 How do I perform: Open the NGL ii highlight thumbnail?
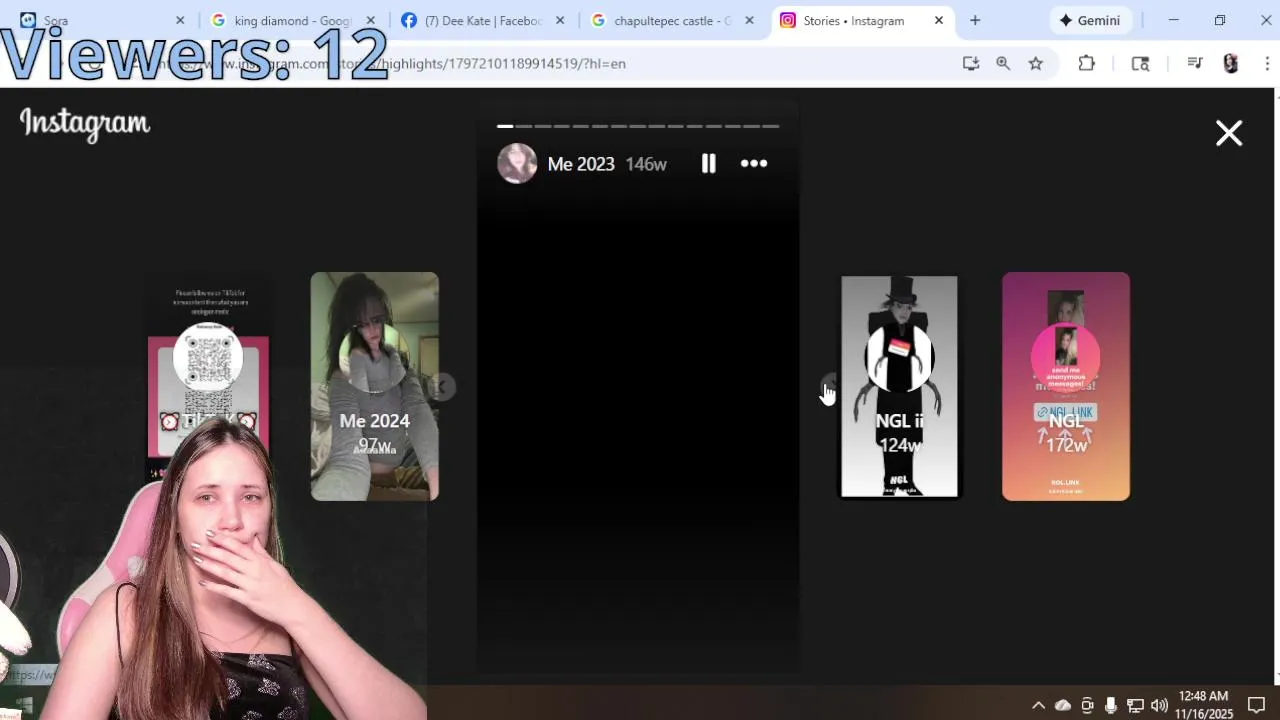coord(899,386)
